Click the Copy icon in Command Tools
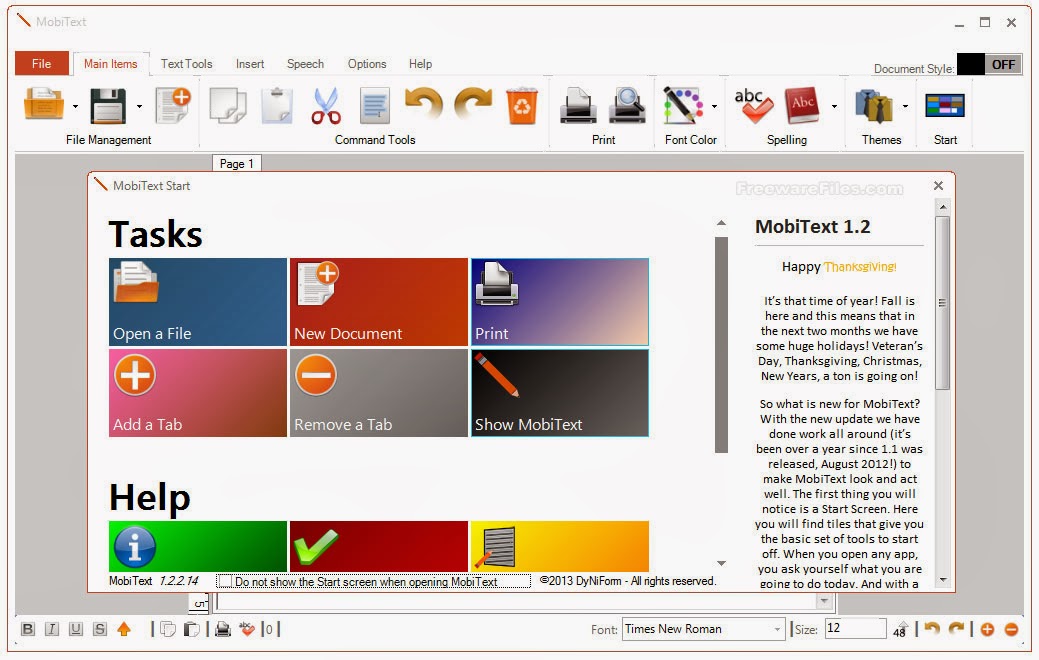This screenshot has width=1039, height=660. pyautogui.click(x=228, y=106)
